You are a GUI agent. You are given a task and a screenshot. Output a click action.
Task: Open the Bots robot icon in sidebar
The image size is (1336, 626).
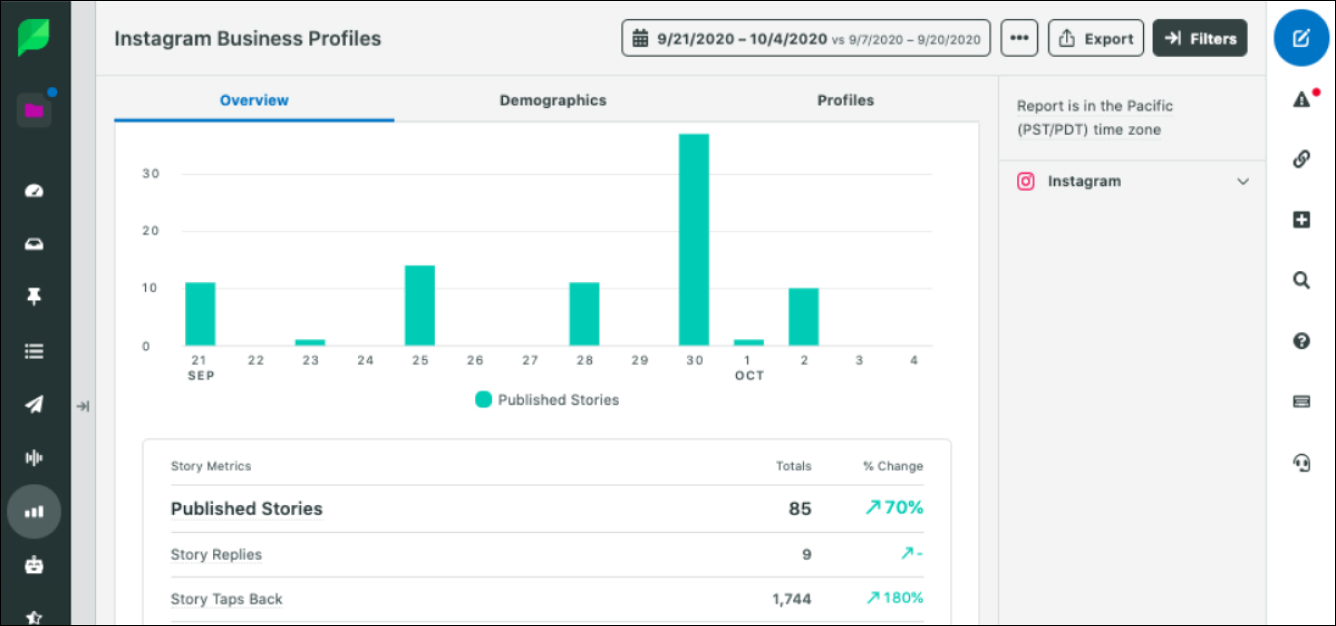[x=34, y=565]
